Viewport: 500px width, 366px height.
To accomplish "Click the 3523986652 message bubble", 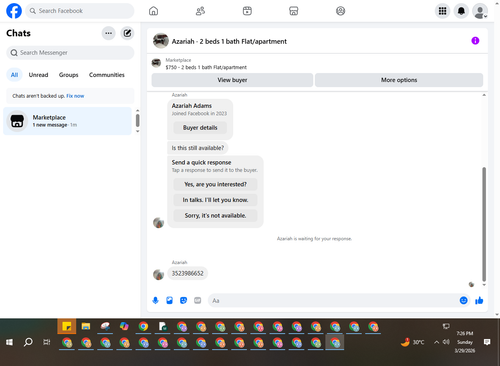I will point(187,273).
